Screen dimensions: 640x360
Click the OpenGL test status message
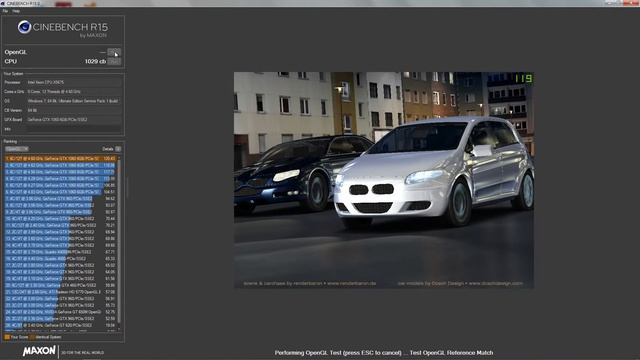[x=384, y=353]
